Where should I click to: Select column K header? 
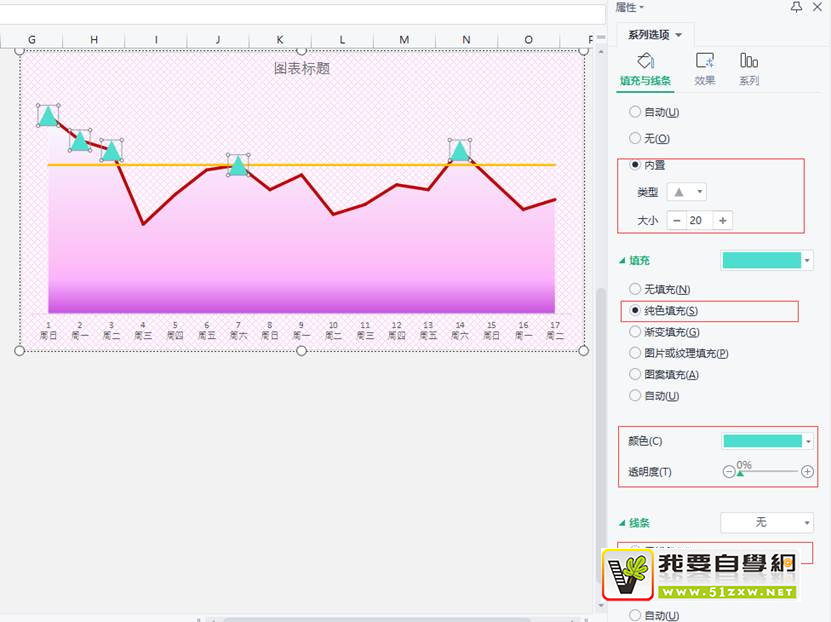click(x=279, y=40)
